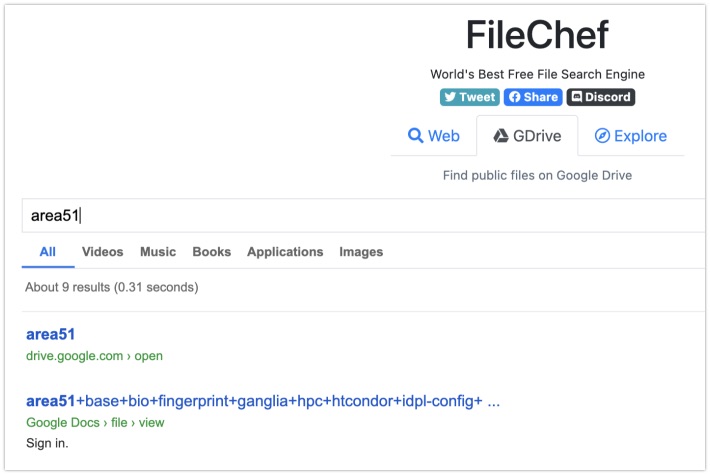Open the area51 result link
The width and height of the screenshot is (710, 475).
coord(50,334)
